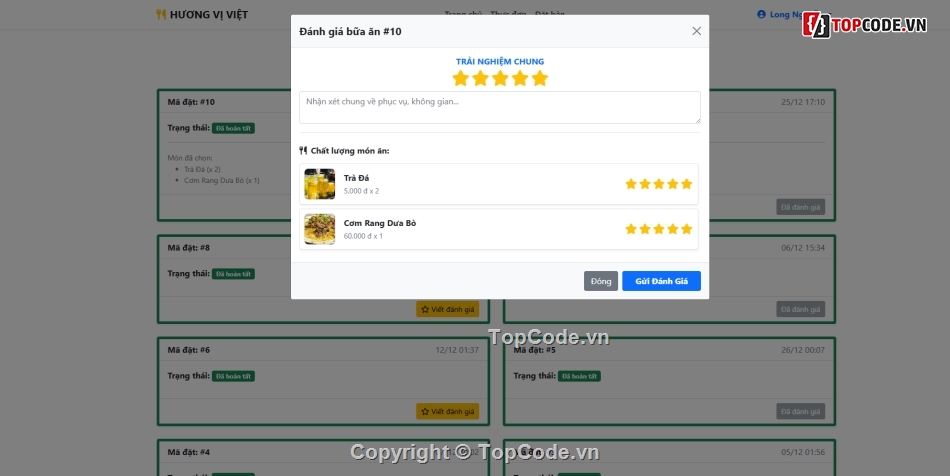Click list item Cơm Rang Dưa Bò (x 1)
The height and width of the screenshot is (476, 950).
(222, 180)
